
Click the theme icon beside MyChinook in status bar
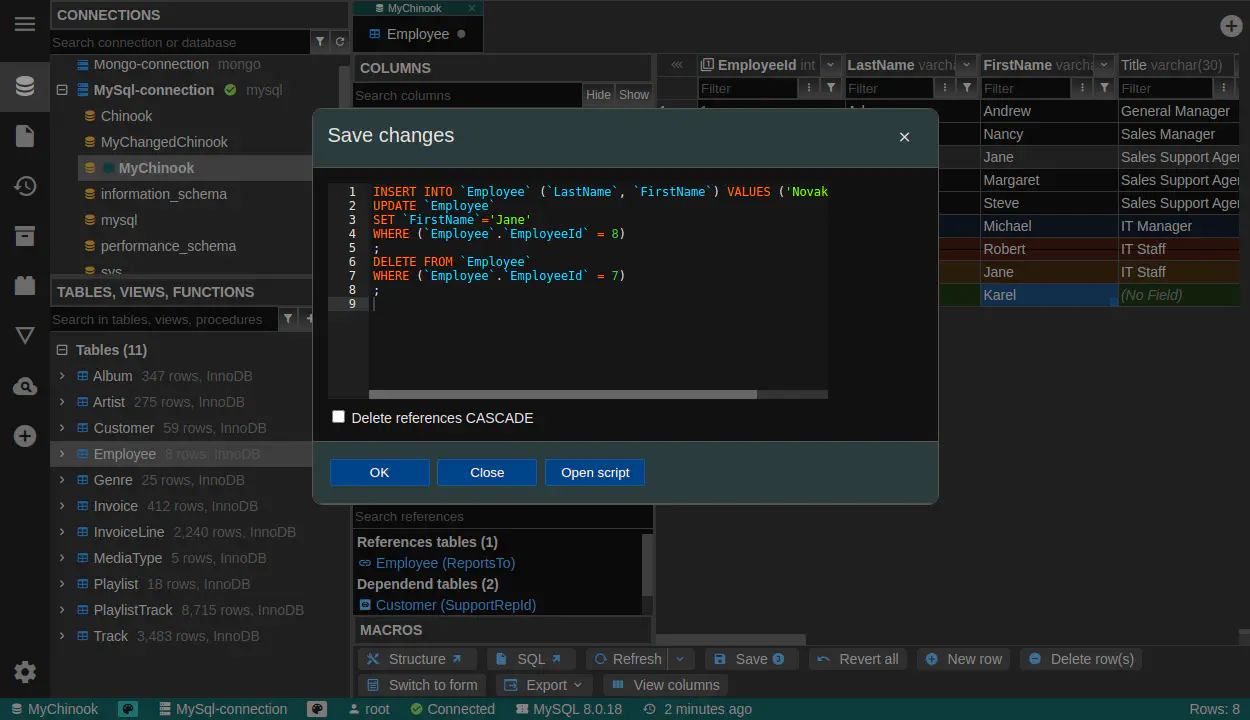click(128, 709)
